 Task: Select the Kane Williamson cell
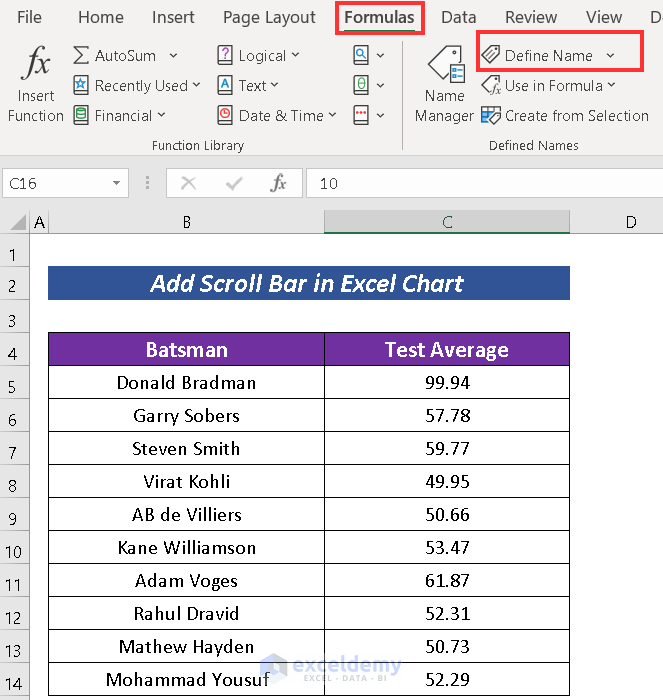point(187,548)
